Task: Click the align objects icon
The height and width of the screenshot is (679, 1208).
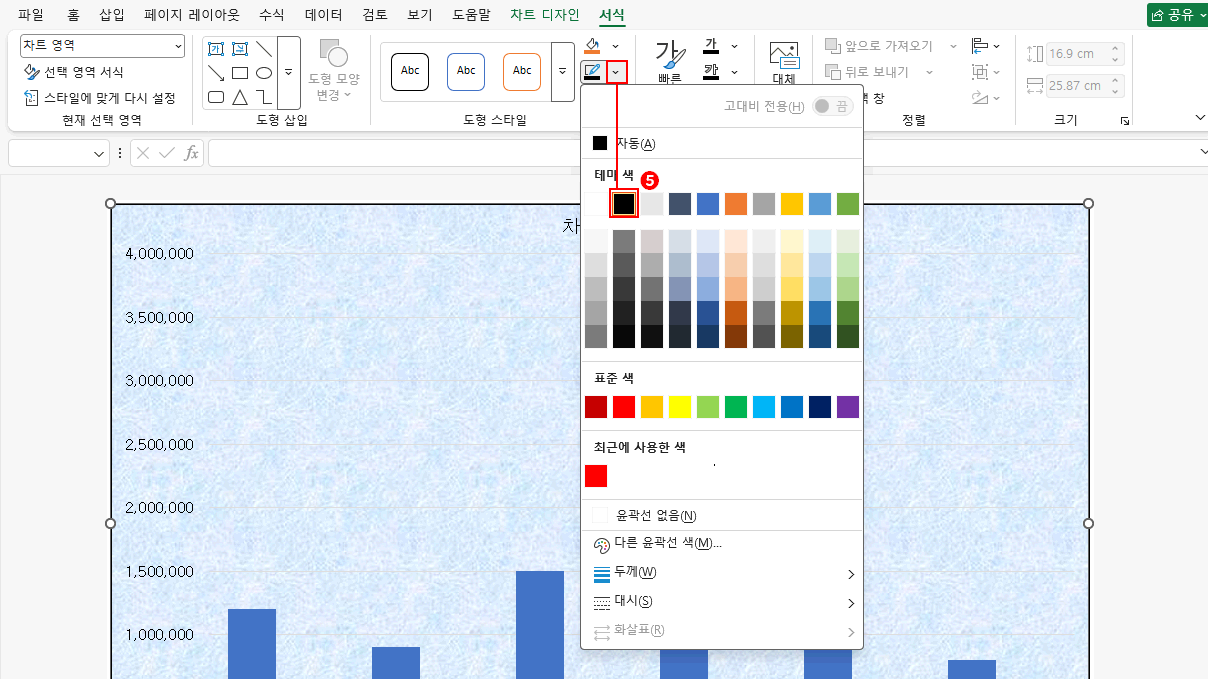Action: coord(979,46)
